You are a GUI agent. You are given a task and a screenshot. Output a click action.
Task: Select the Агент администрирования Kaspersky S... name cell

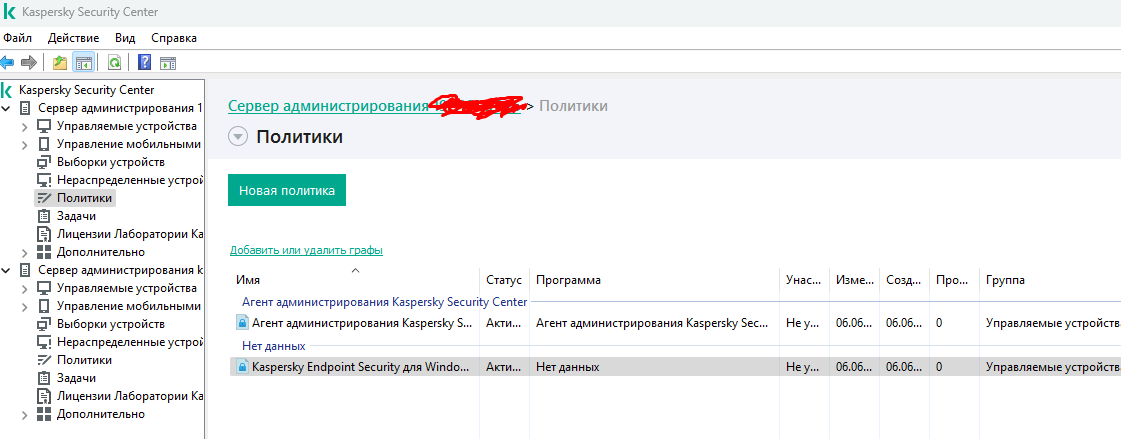tap(362, 322)
